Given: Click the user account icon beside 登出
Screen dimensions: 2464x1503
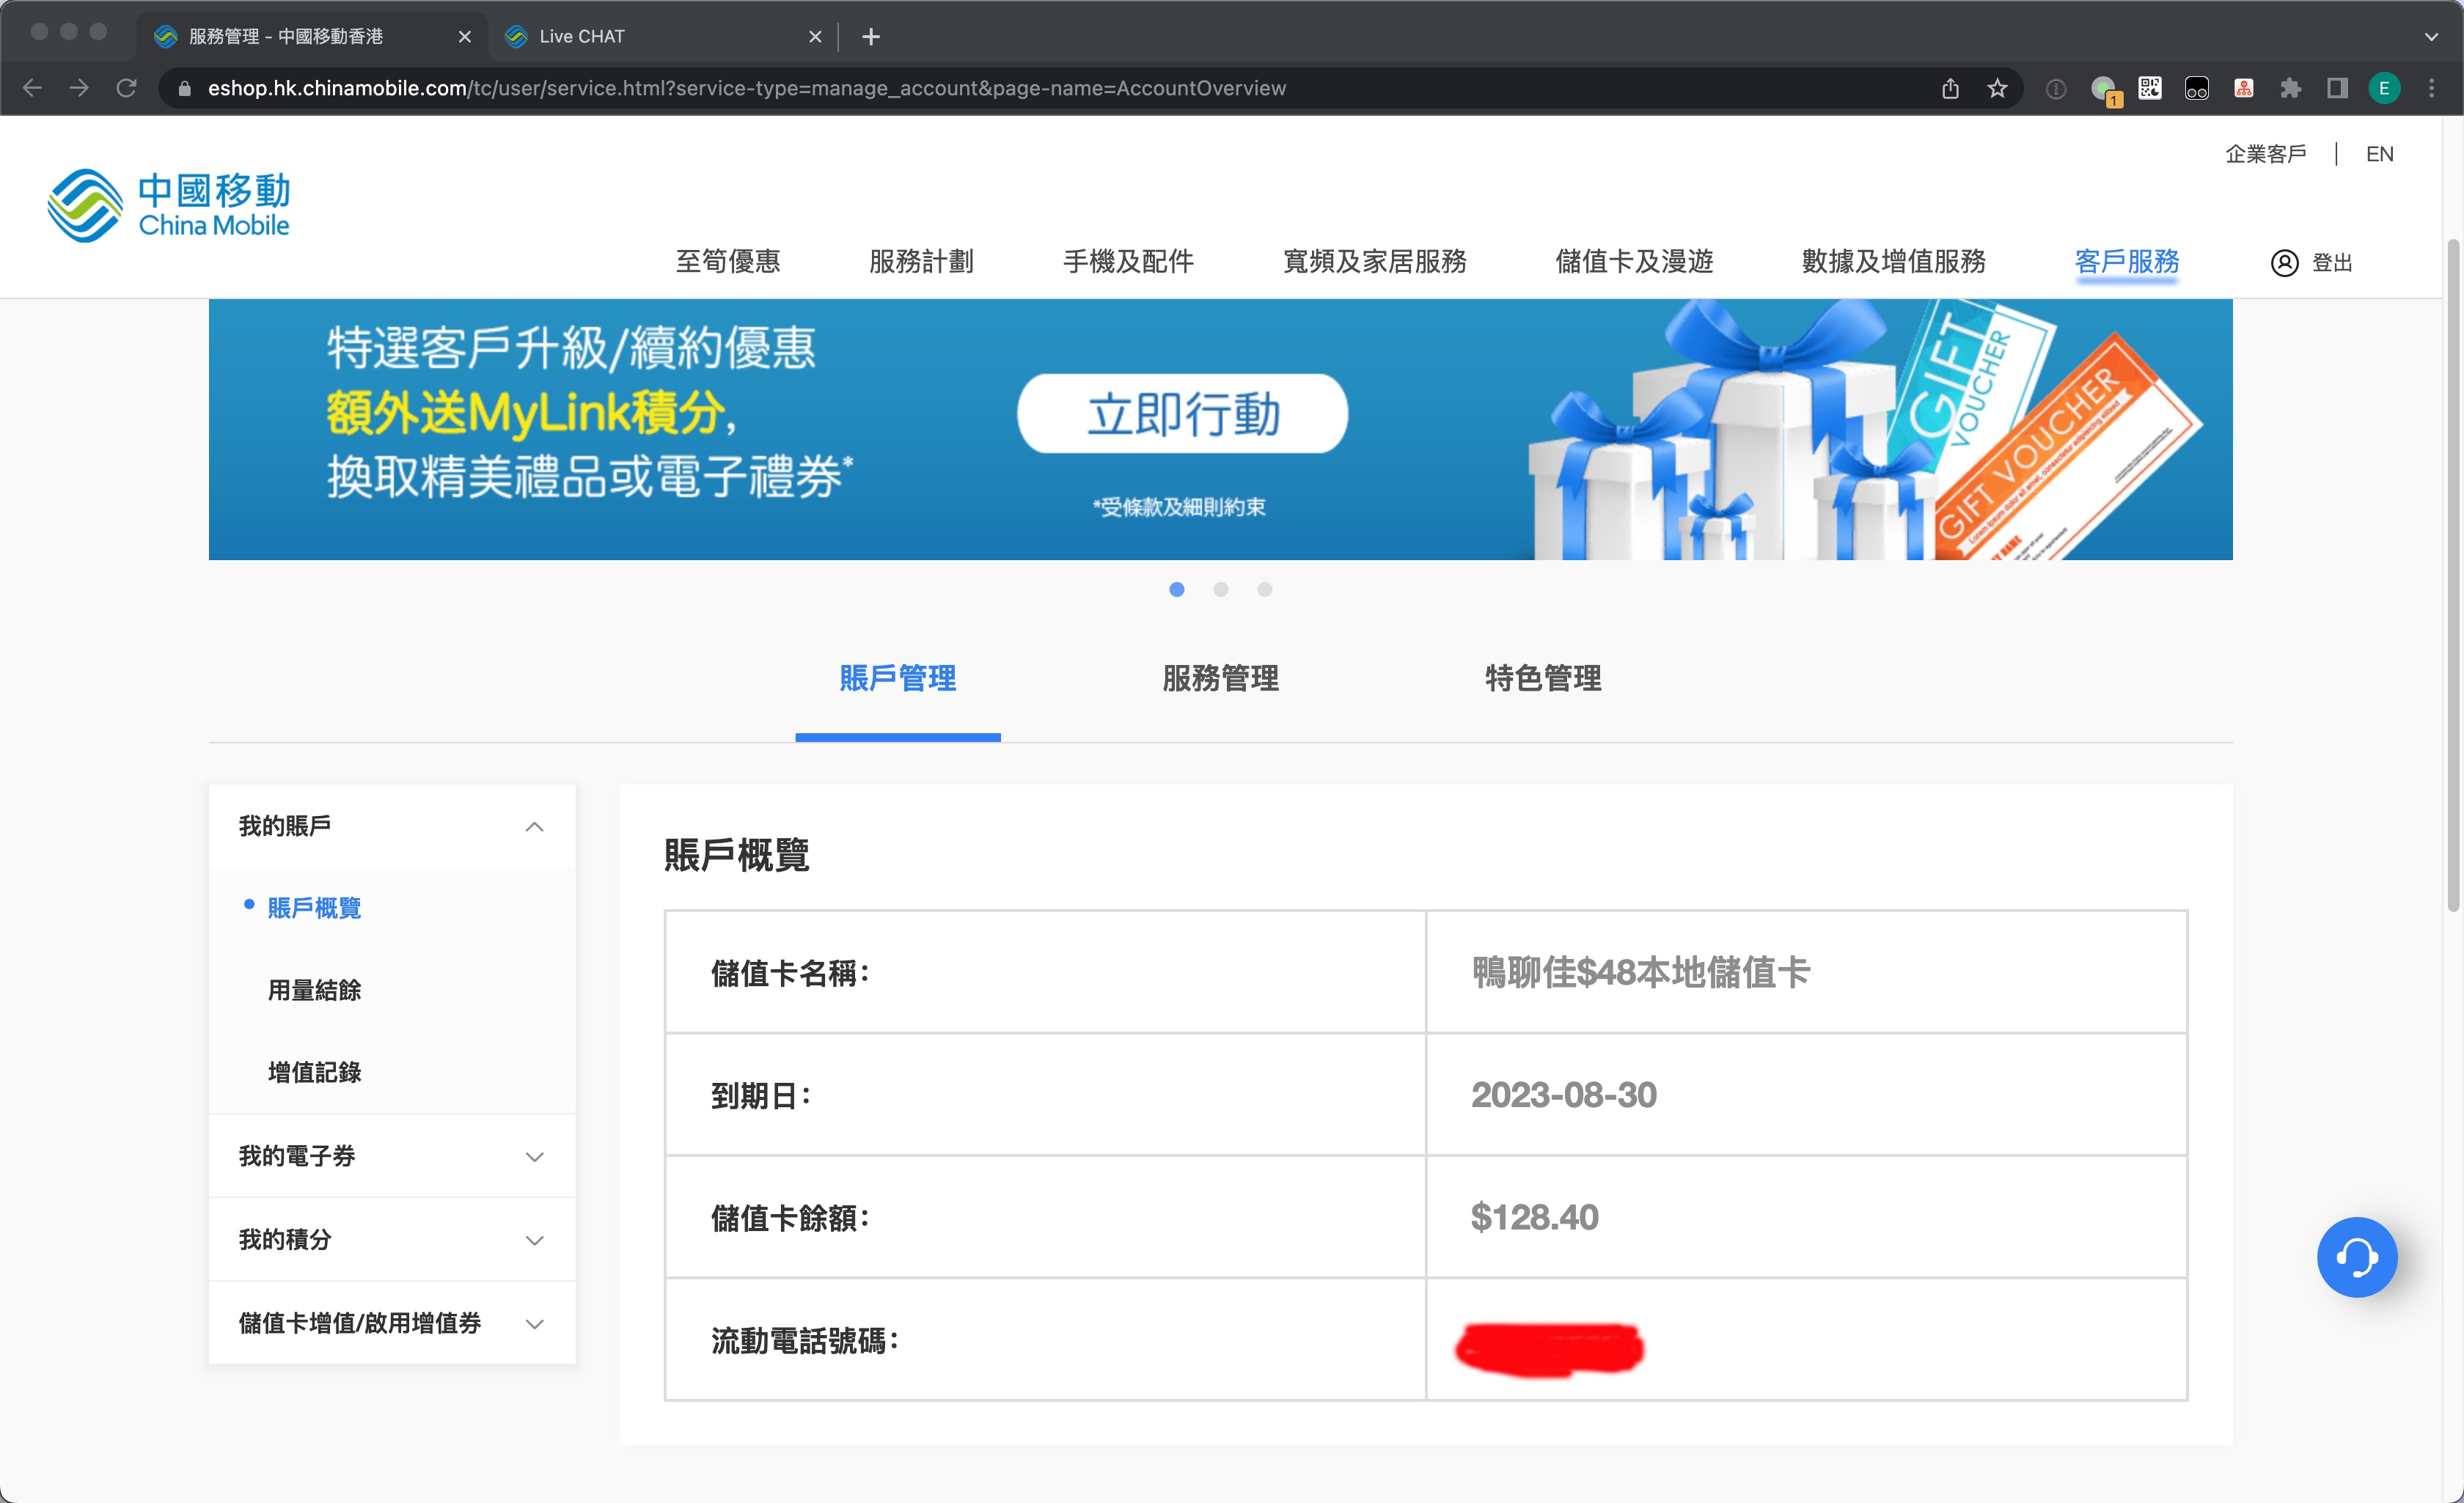Looking at the screenshot, I should tap(2285, 263).
